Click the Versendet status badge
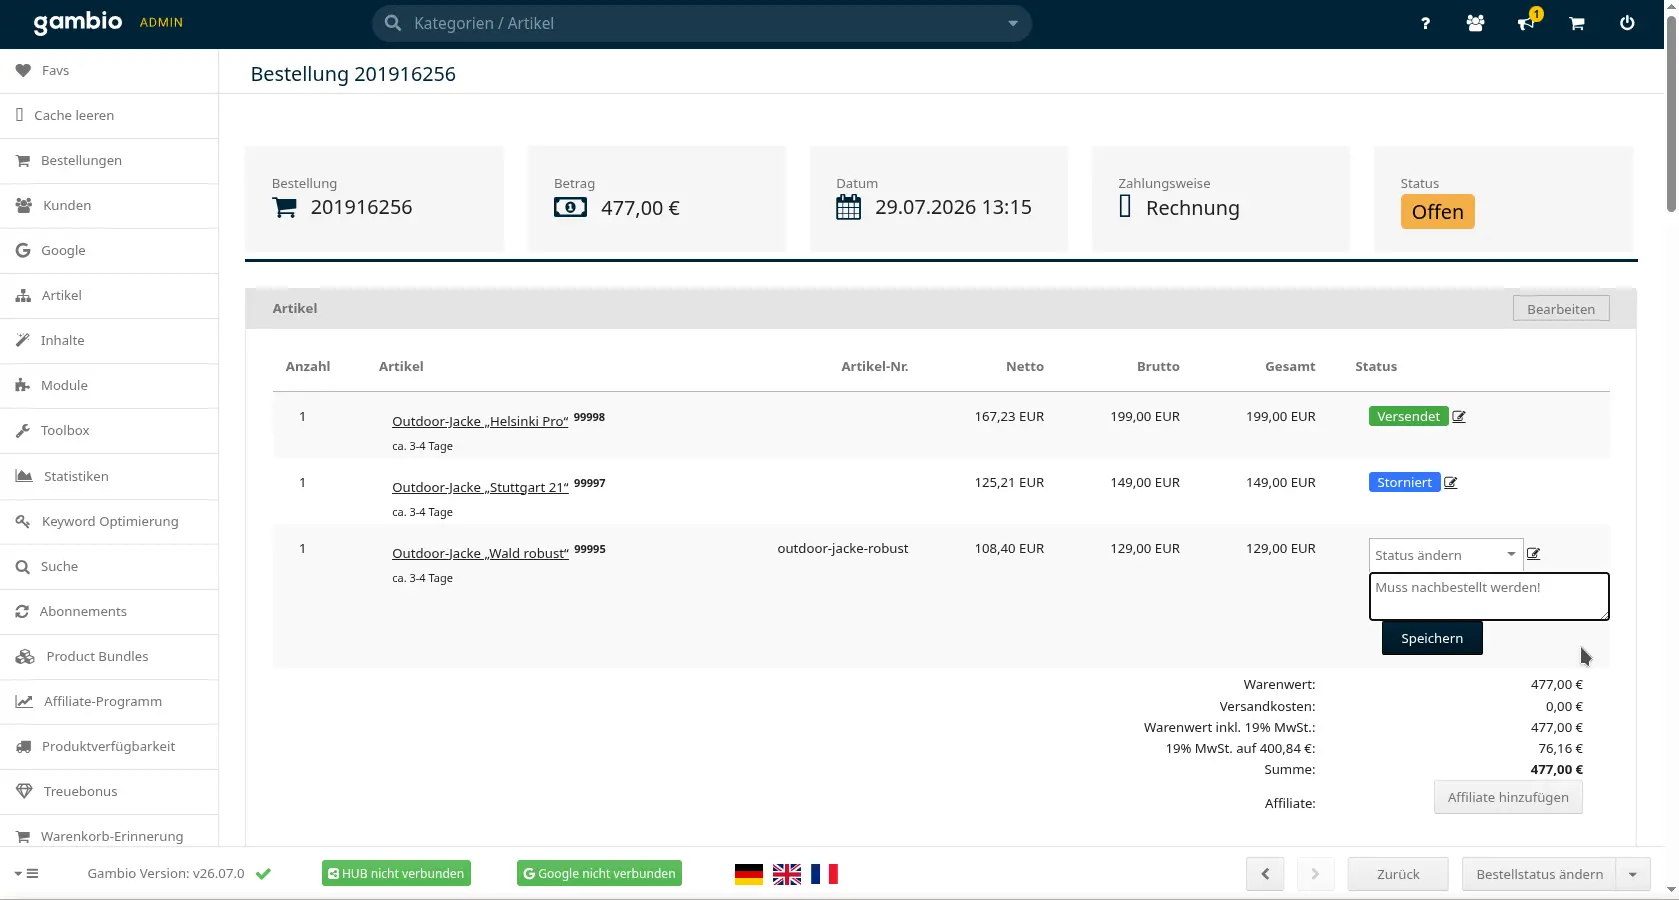 pos(1408,417)
